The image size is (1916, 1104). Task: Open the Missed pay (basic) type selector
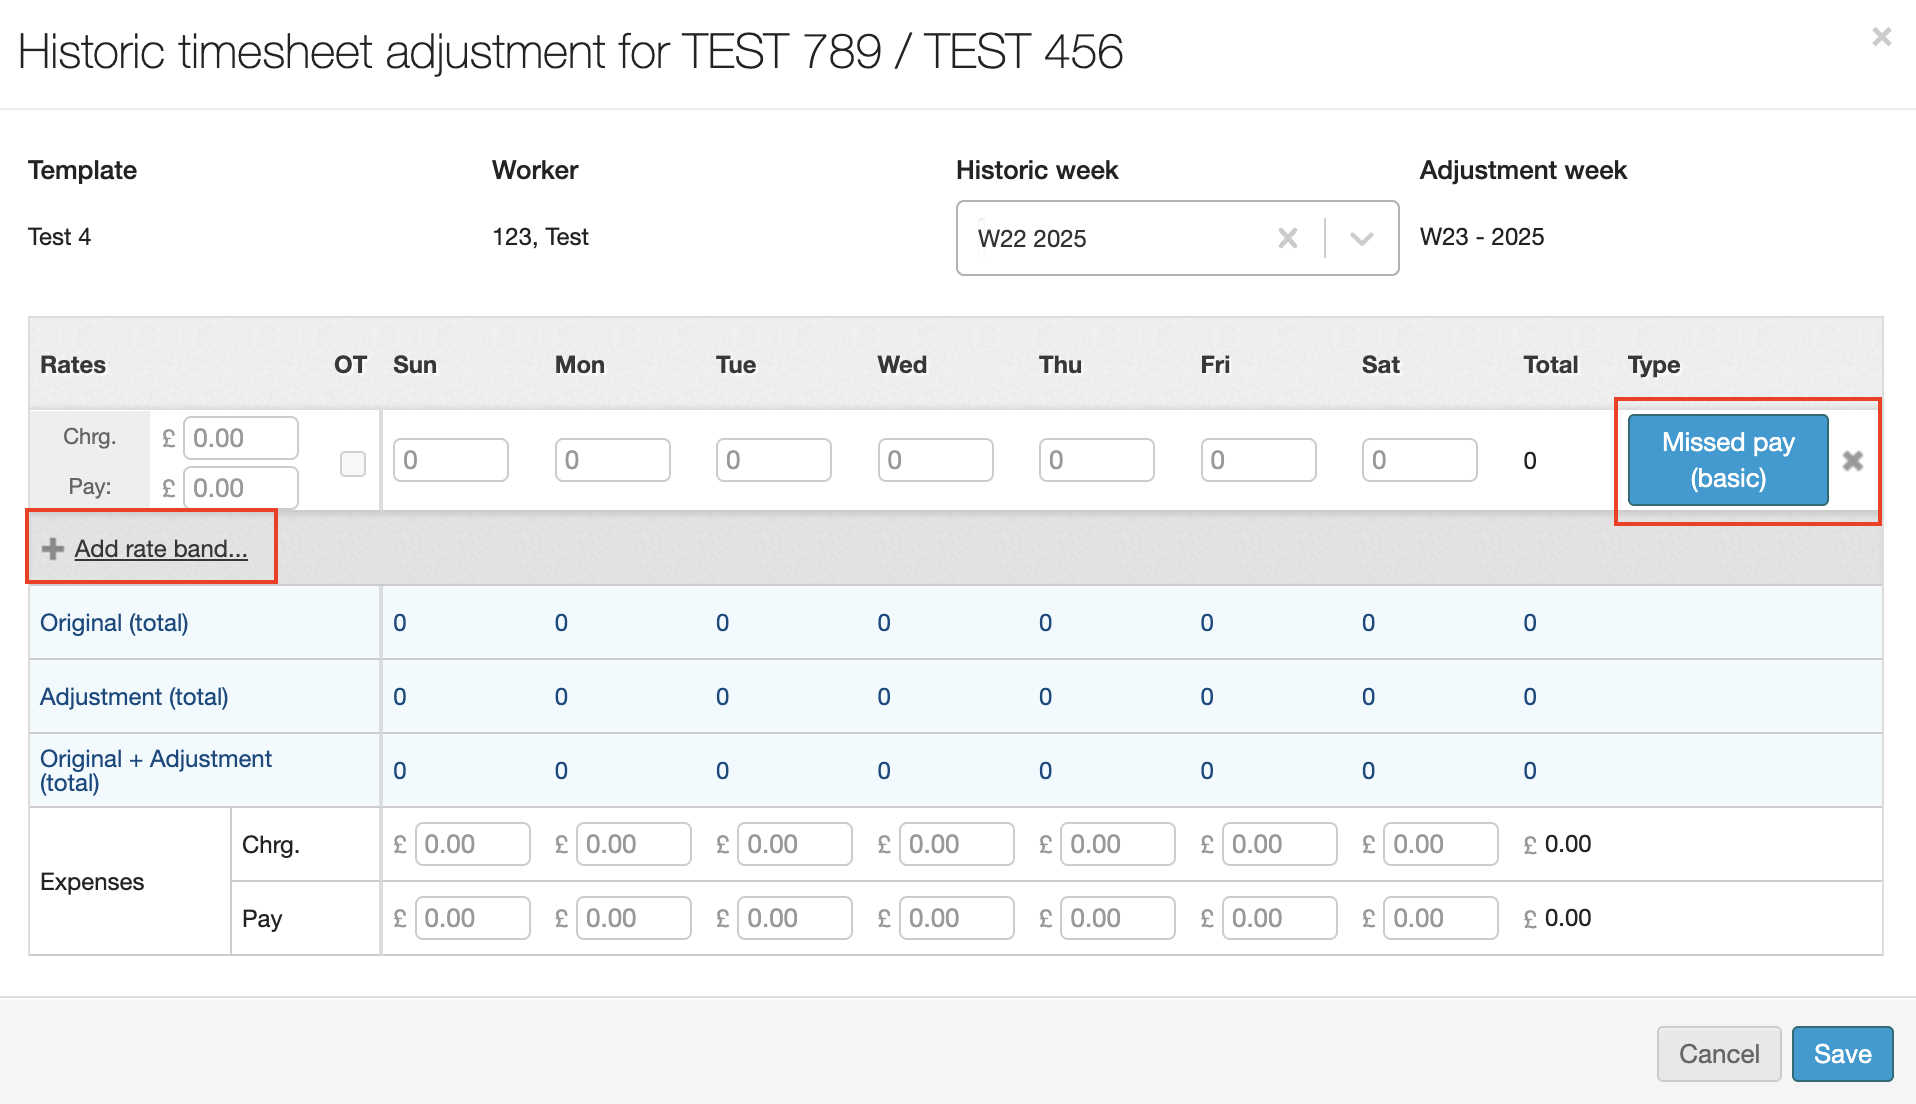pyautogui.click(x=1727, y=460)
